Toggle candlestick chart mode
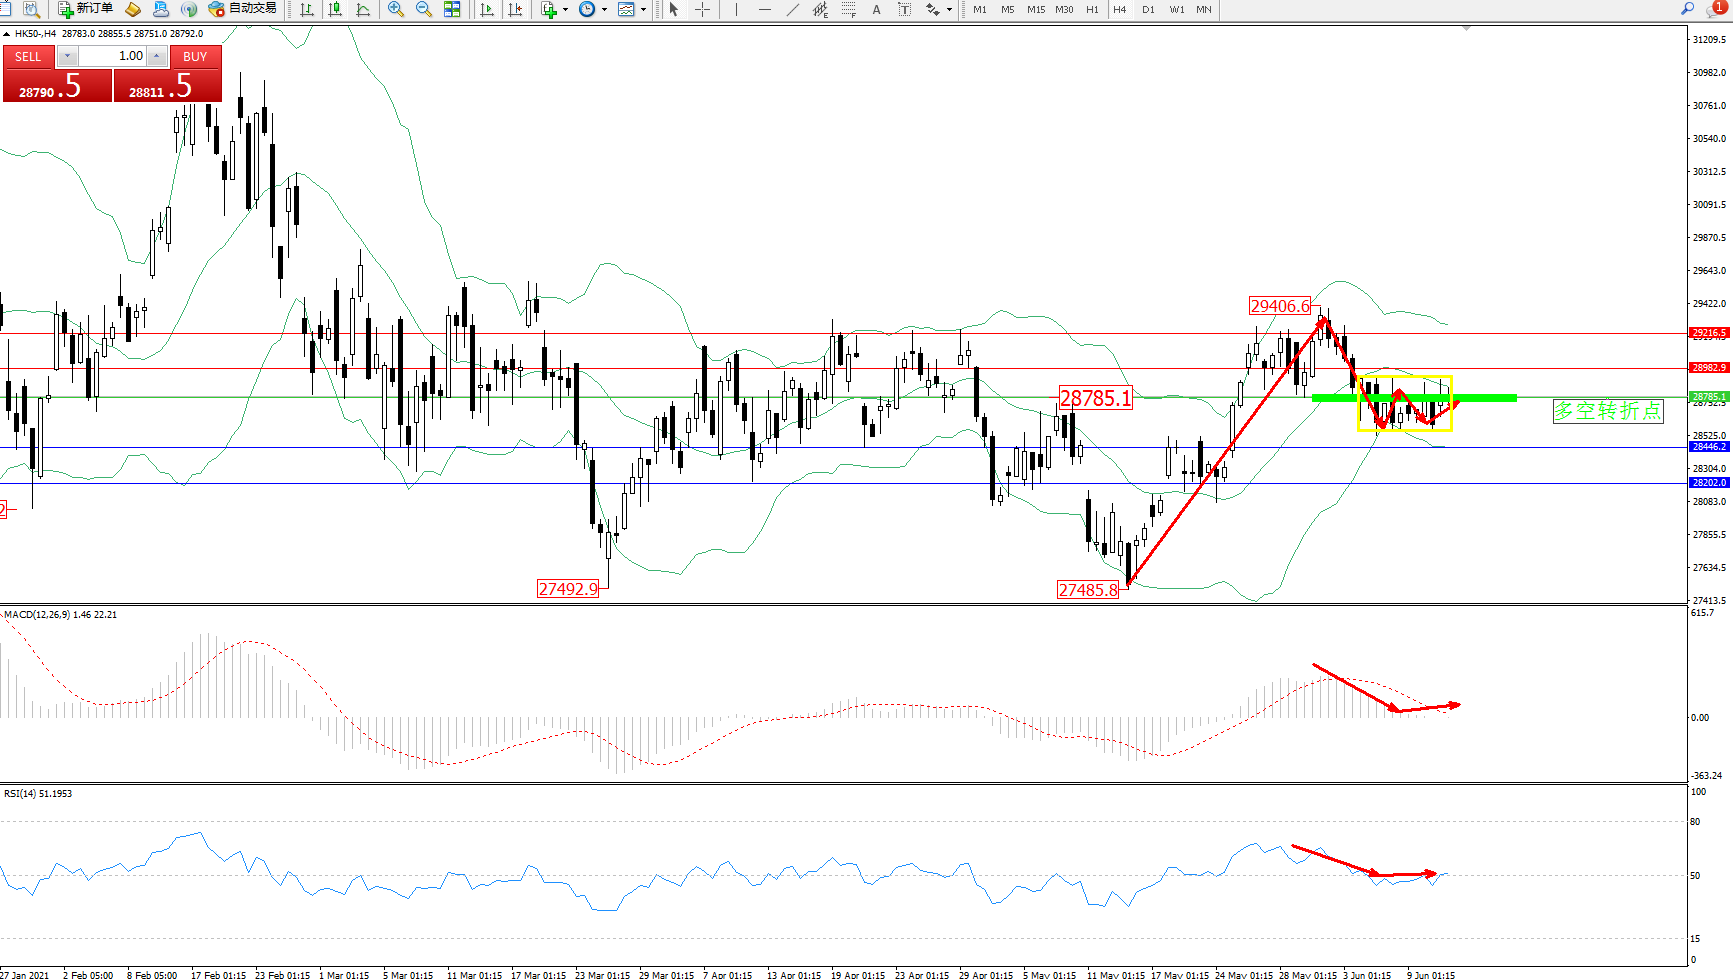Image resolution: width=1733 pixels, height=979 pixels. (335, 9)
